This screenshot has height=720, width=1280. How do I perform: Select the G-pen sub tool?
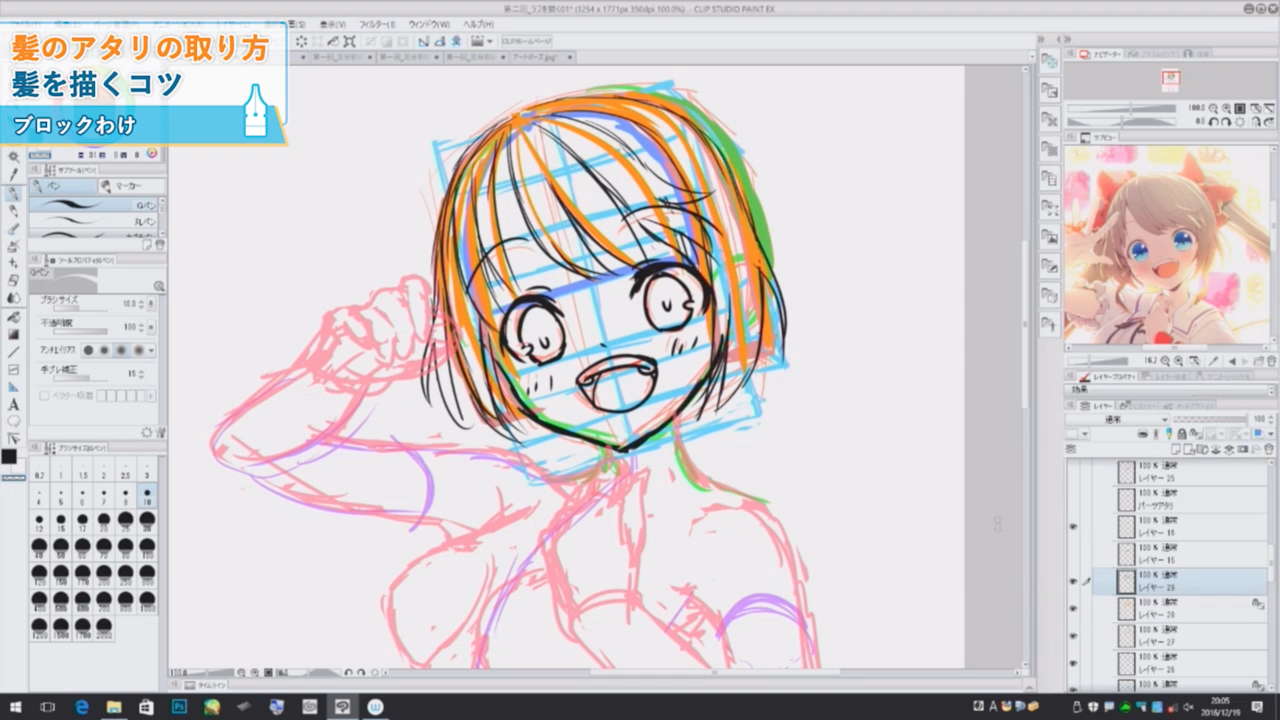pos(92,204)
